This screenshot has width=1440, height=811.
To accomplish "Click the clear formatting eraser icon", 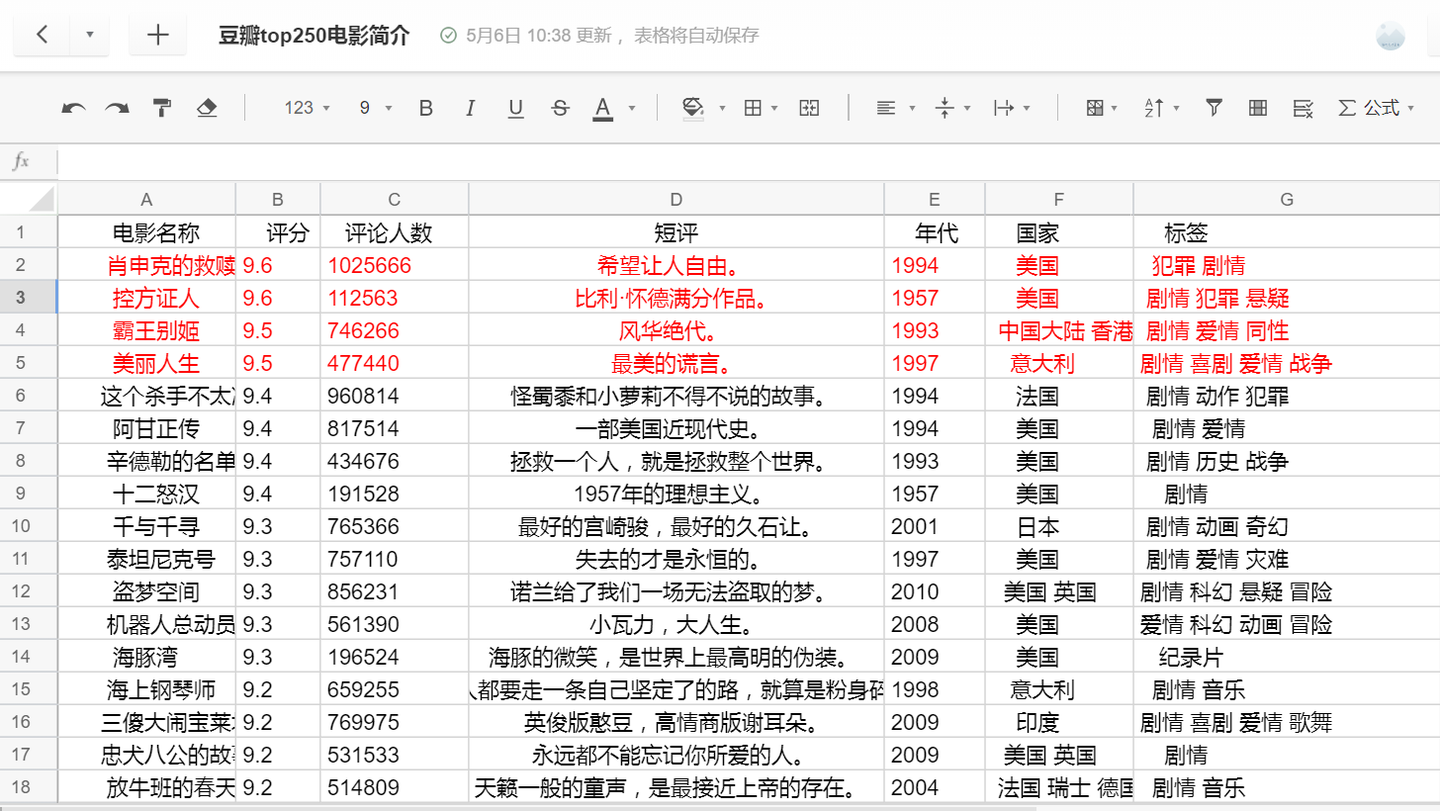I will point(207,108).
